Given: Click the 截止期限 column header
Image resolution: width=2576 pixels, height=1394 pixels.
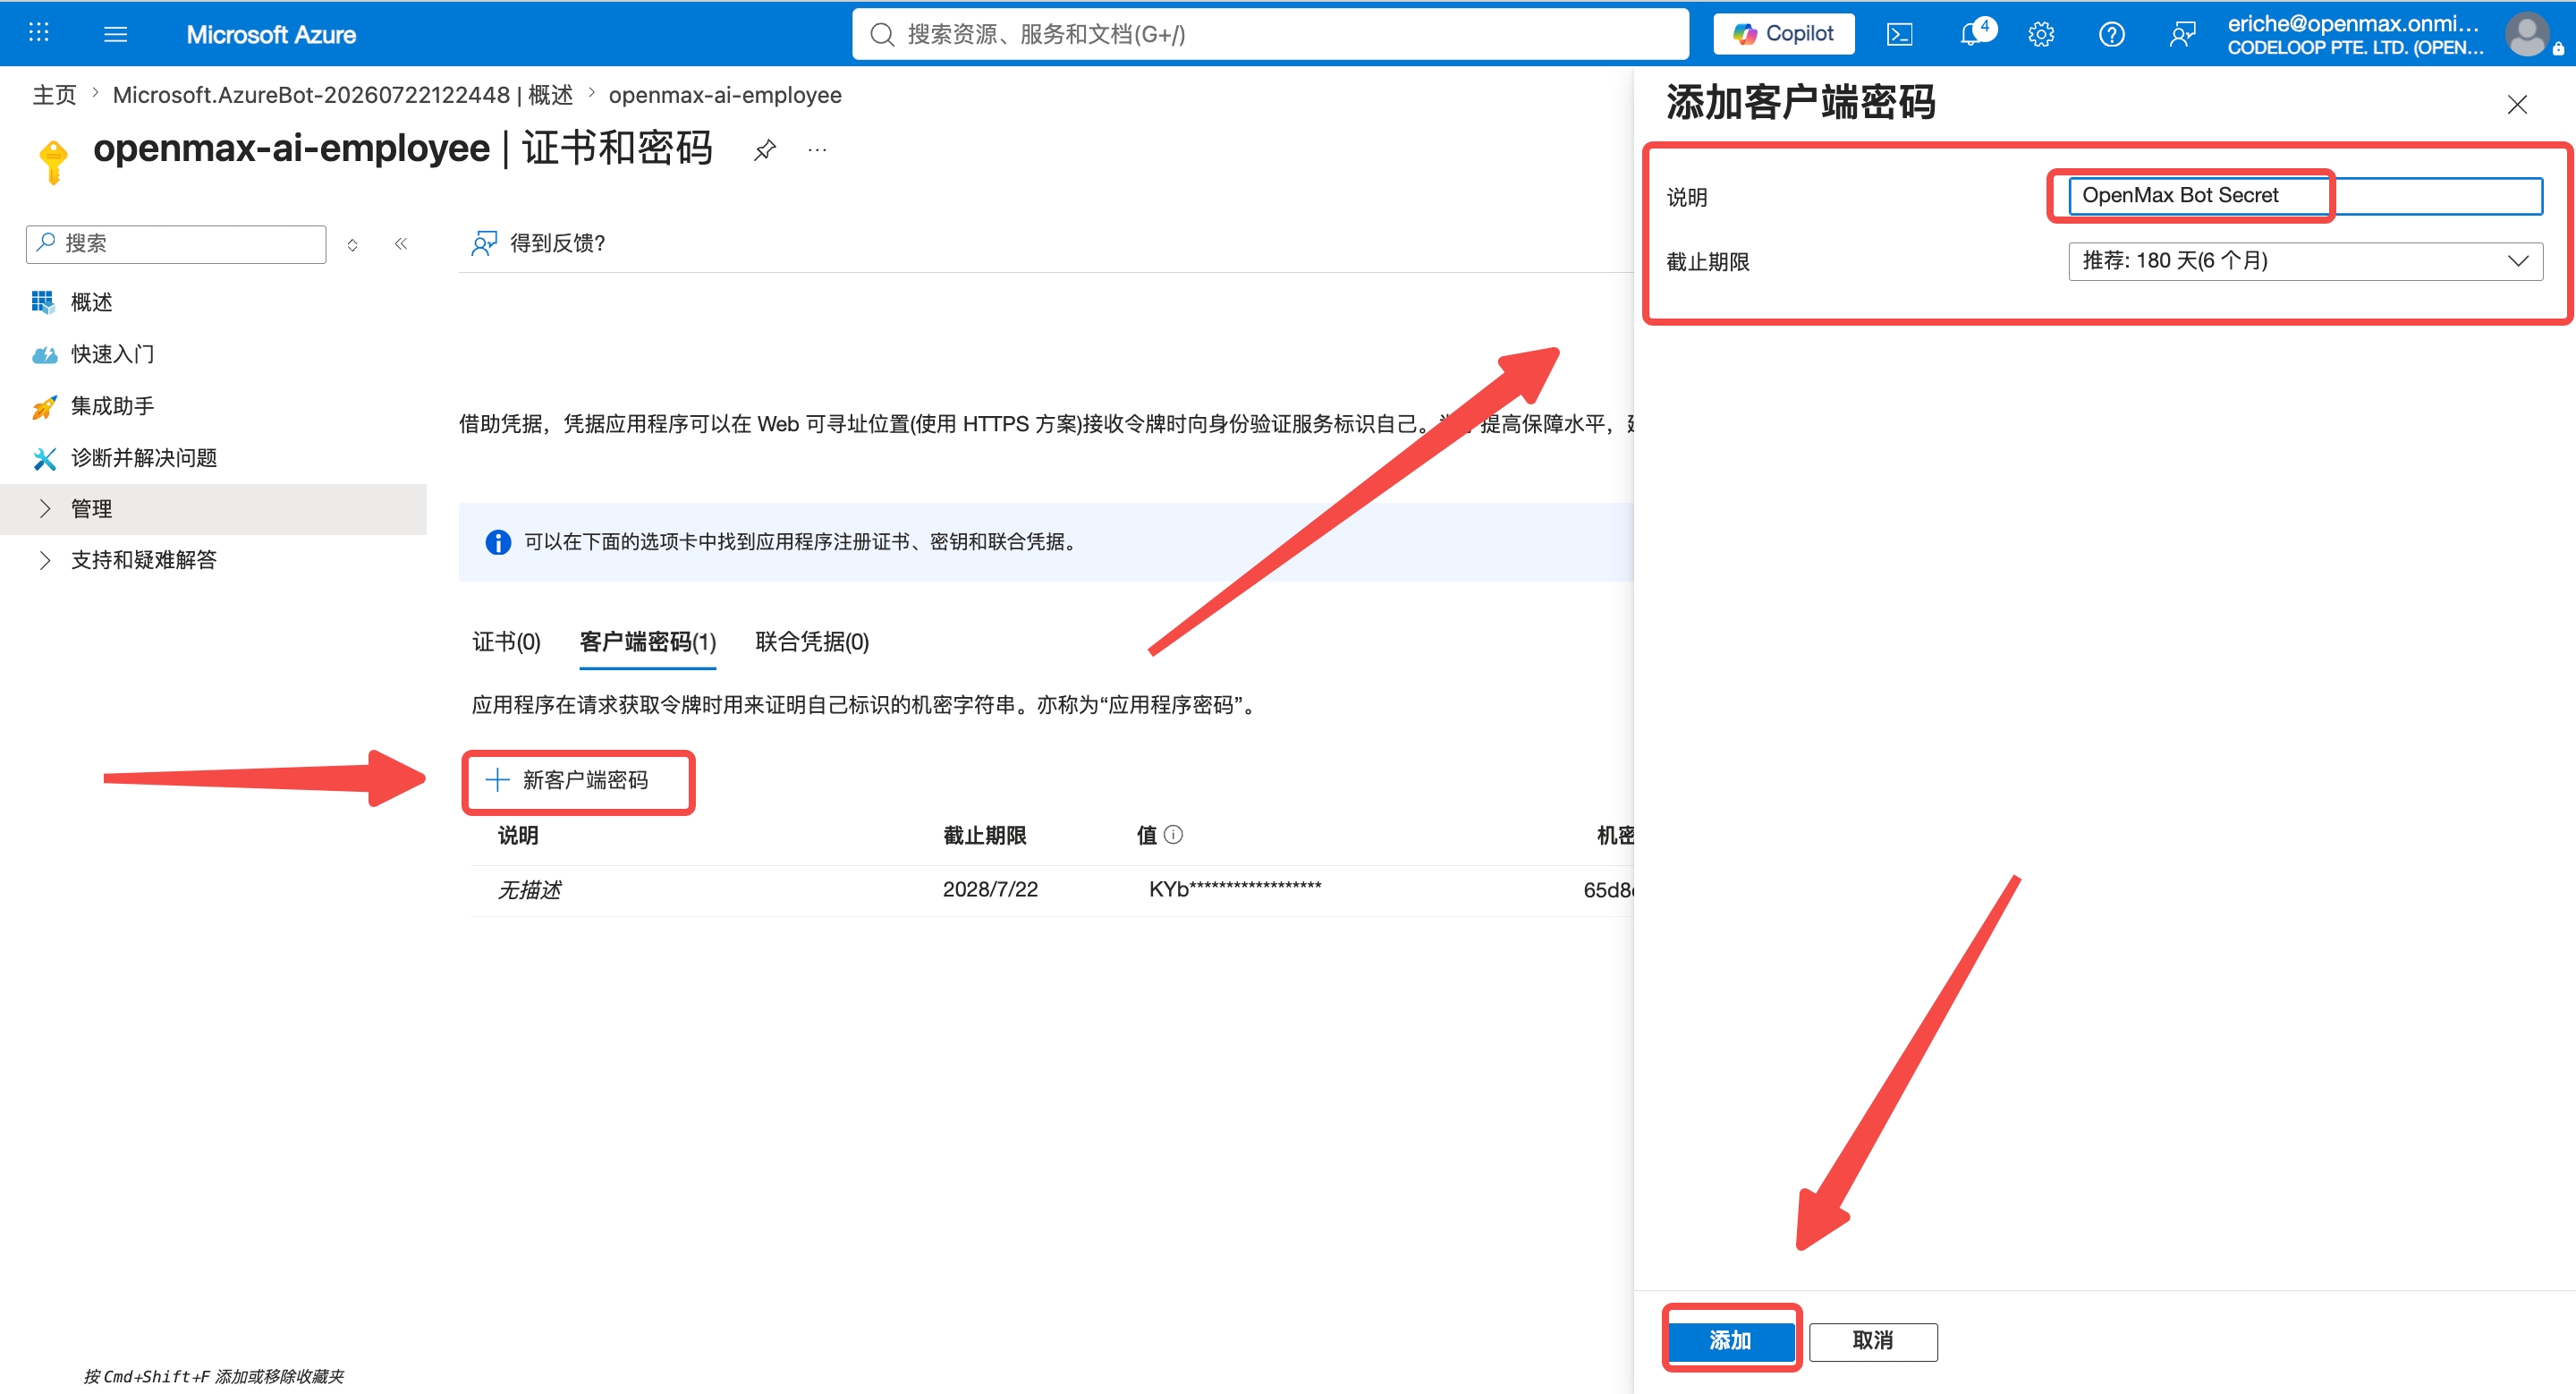Looking at the screenshot, I should pyautogui.click(x=984, y=835).
